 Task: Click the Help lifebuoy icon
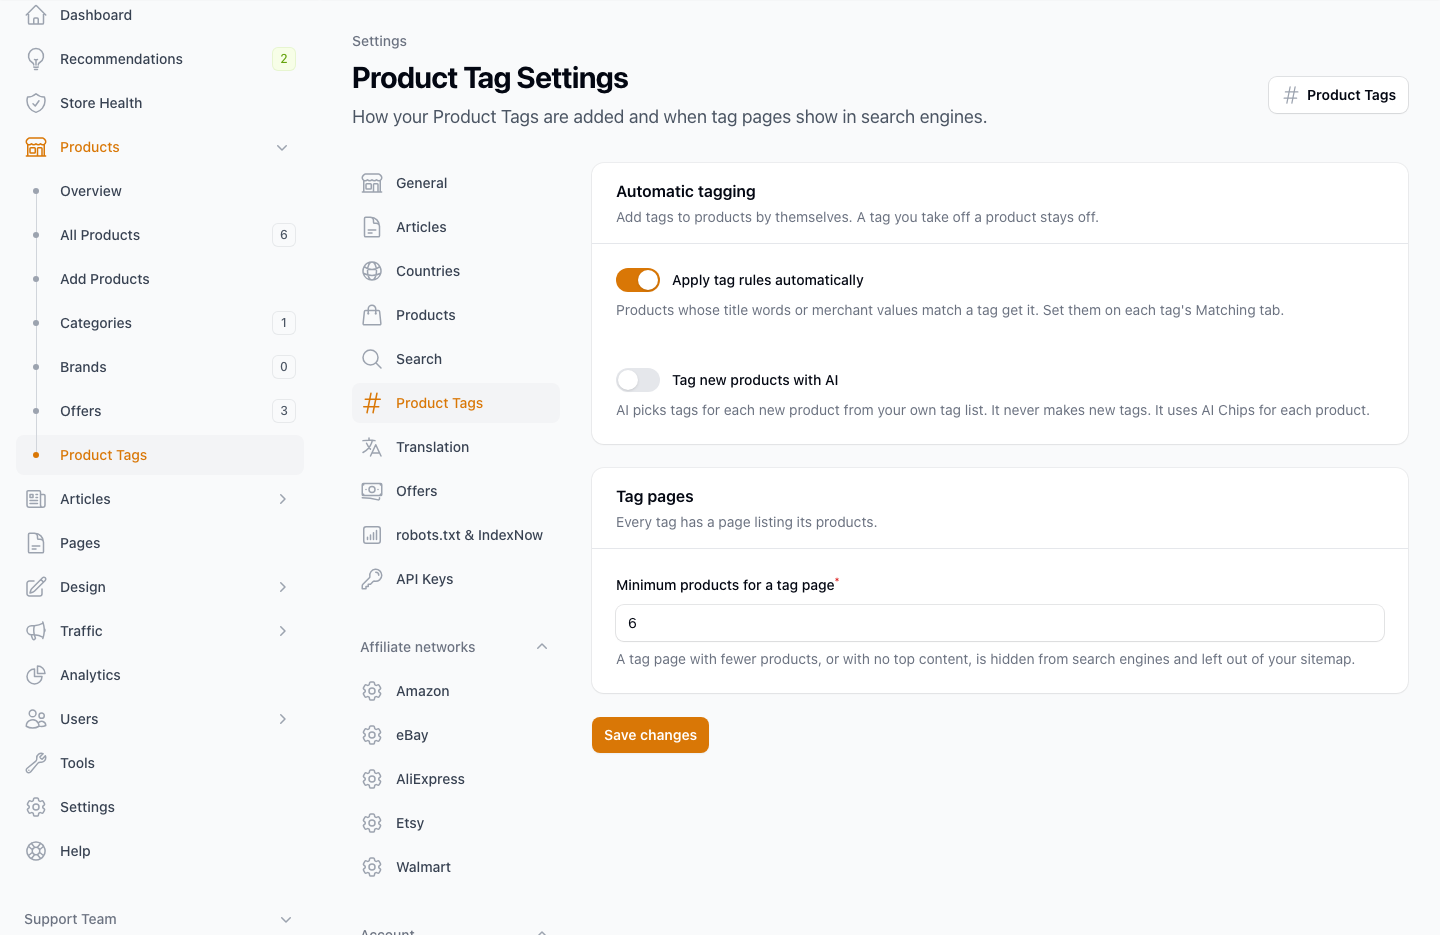[36, 851]
